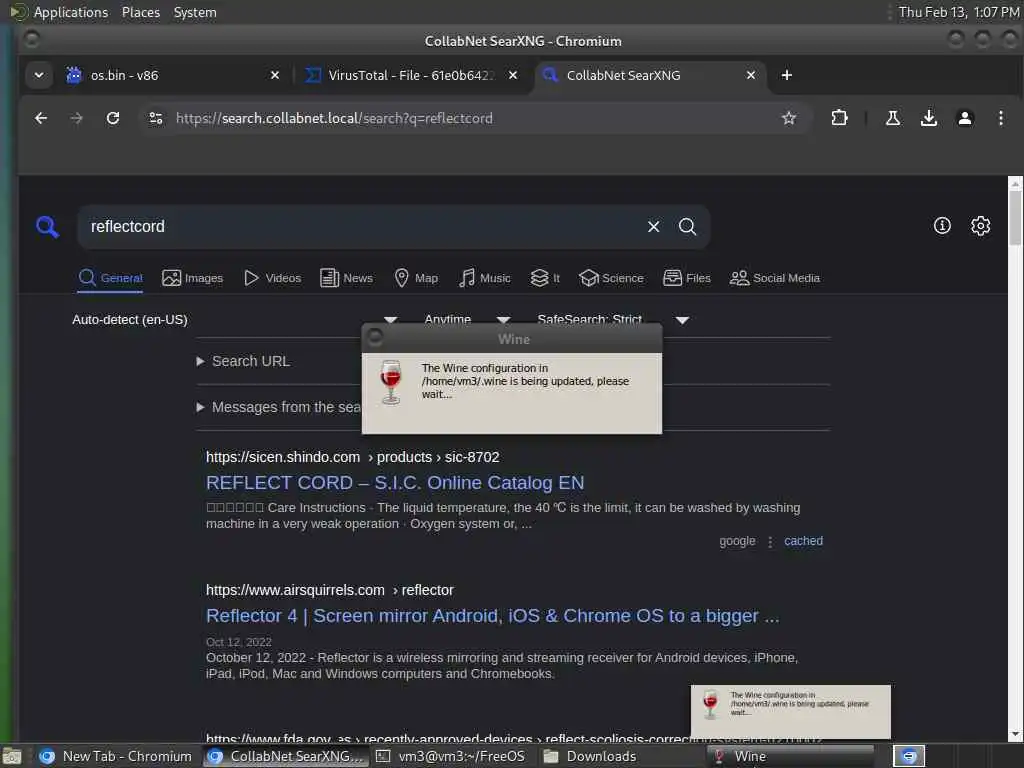Click workspace switcher in bottom panel
Viewport: 1024px width, 768px height.
click(909, 756)
